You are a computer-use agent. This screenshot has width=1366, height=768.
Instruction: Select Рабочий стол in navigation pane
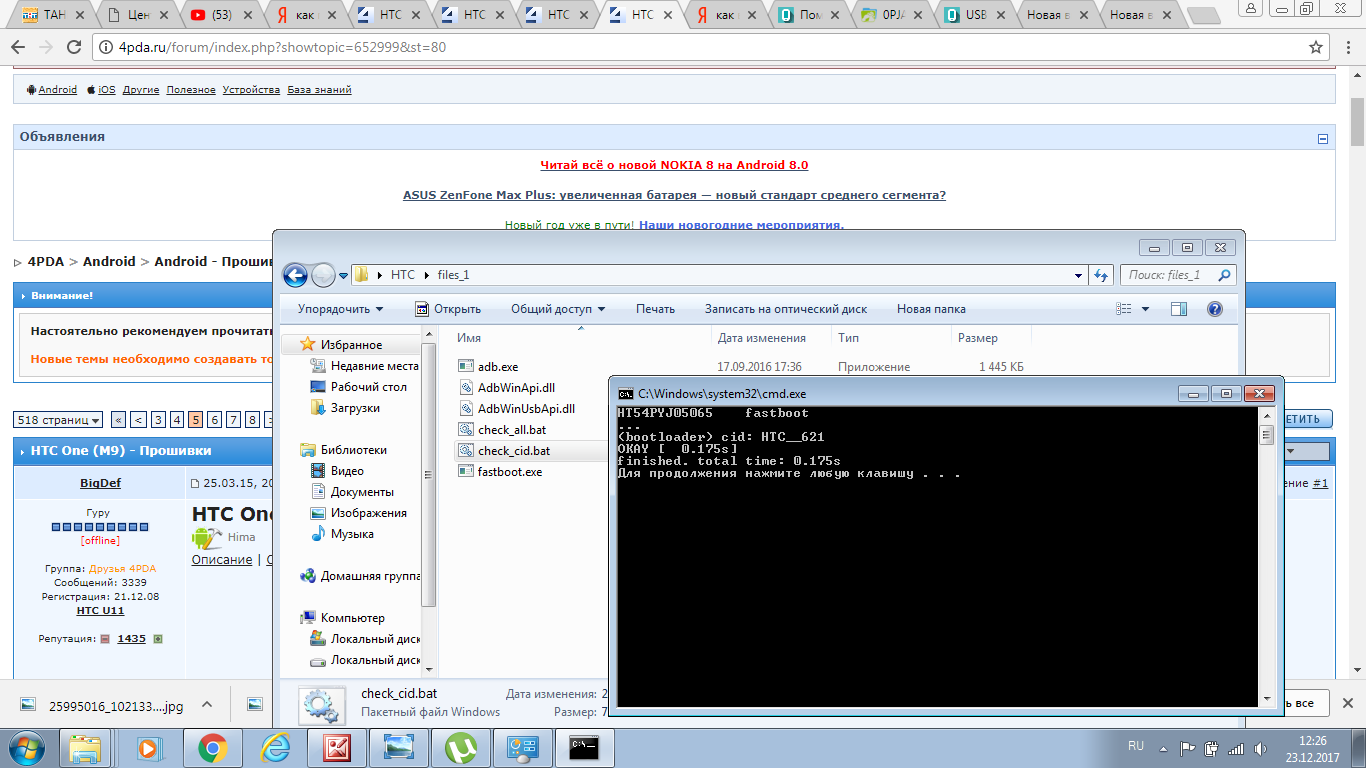pyautogui.click(x=368, y=387)
